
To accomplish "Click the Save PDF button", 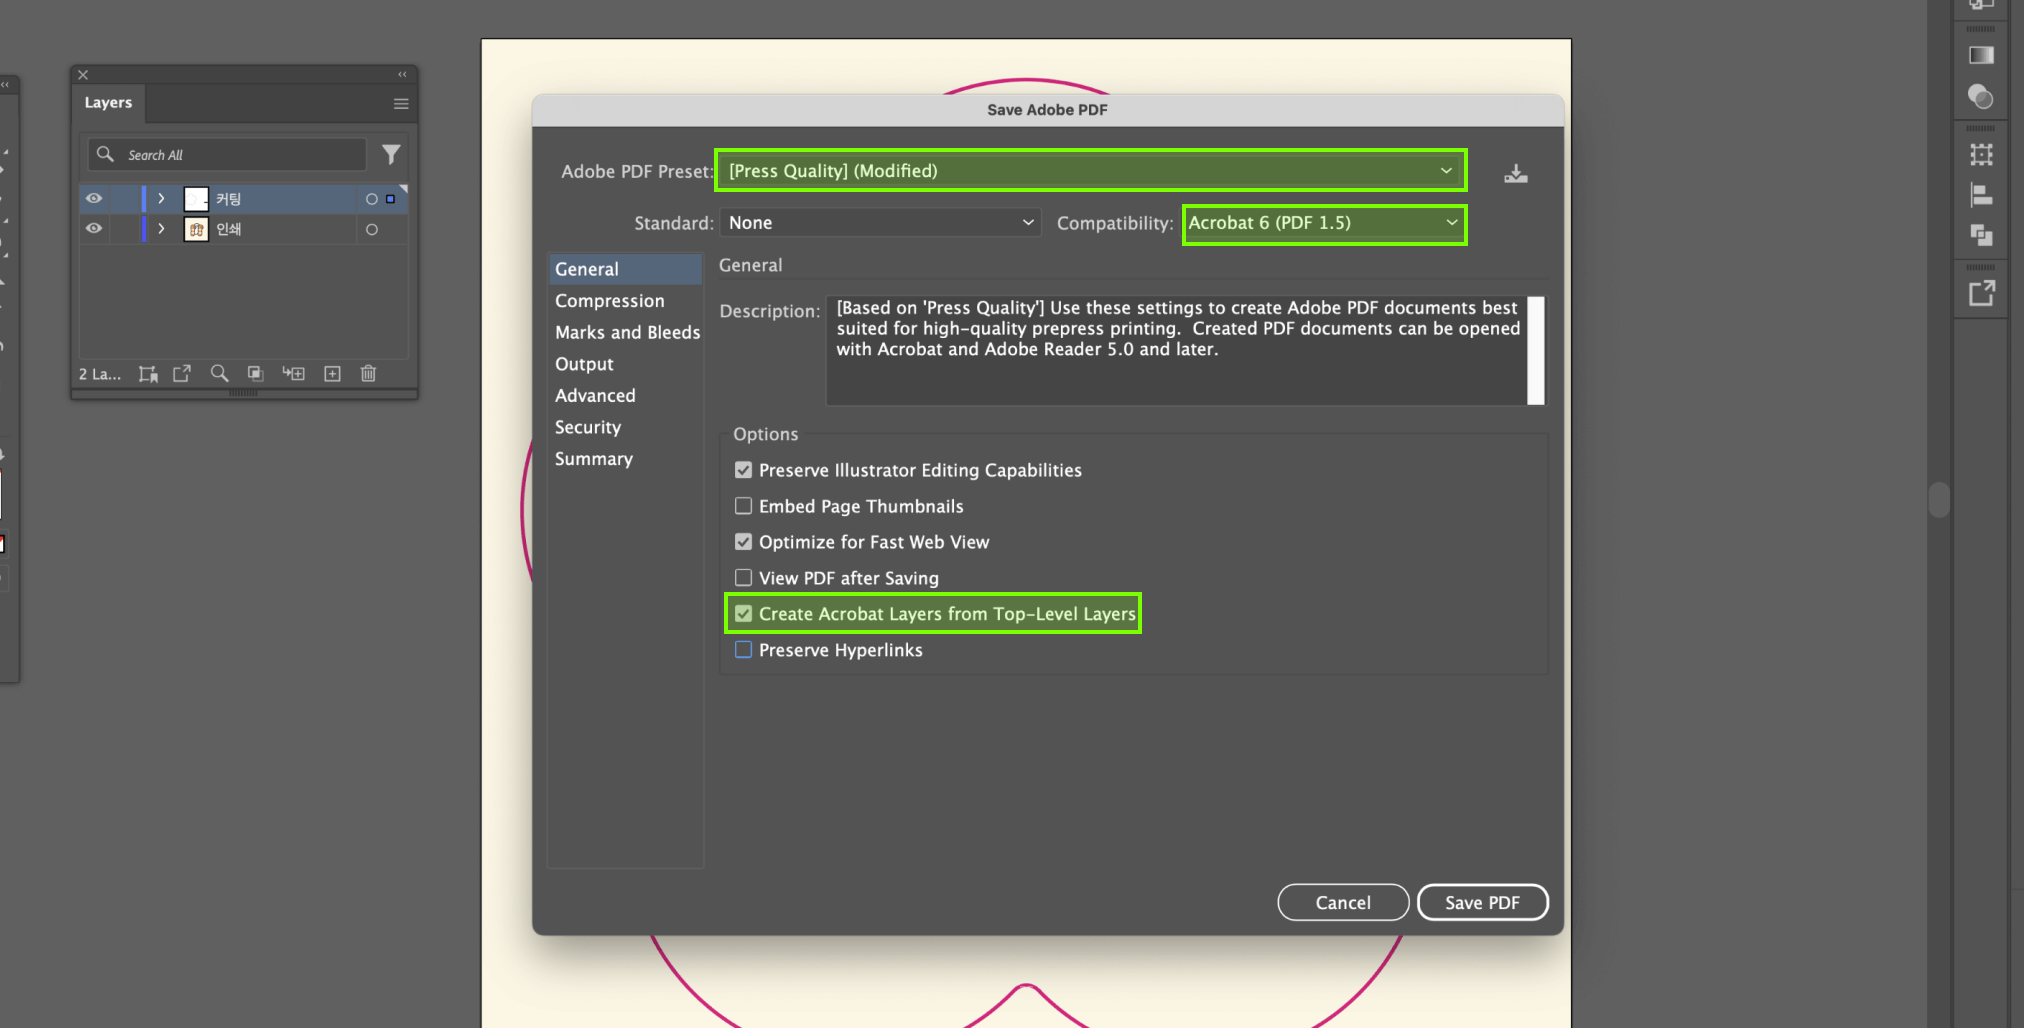I will tap(1482, 902).
